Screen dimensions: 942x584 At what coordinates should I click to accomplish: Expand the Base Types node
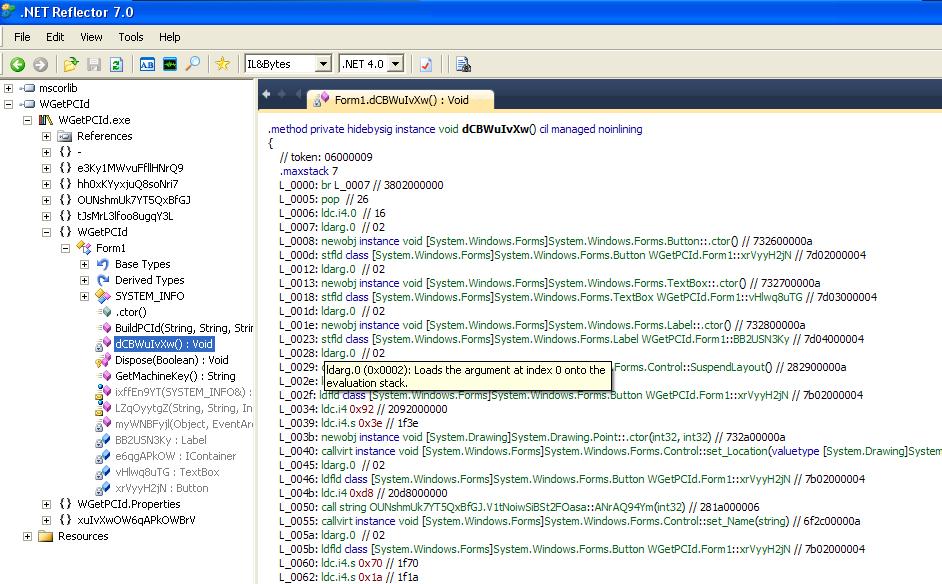coord(84,264)
